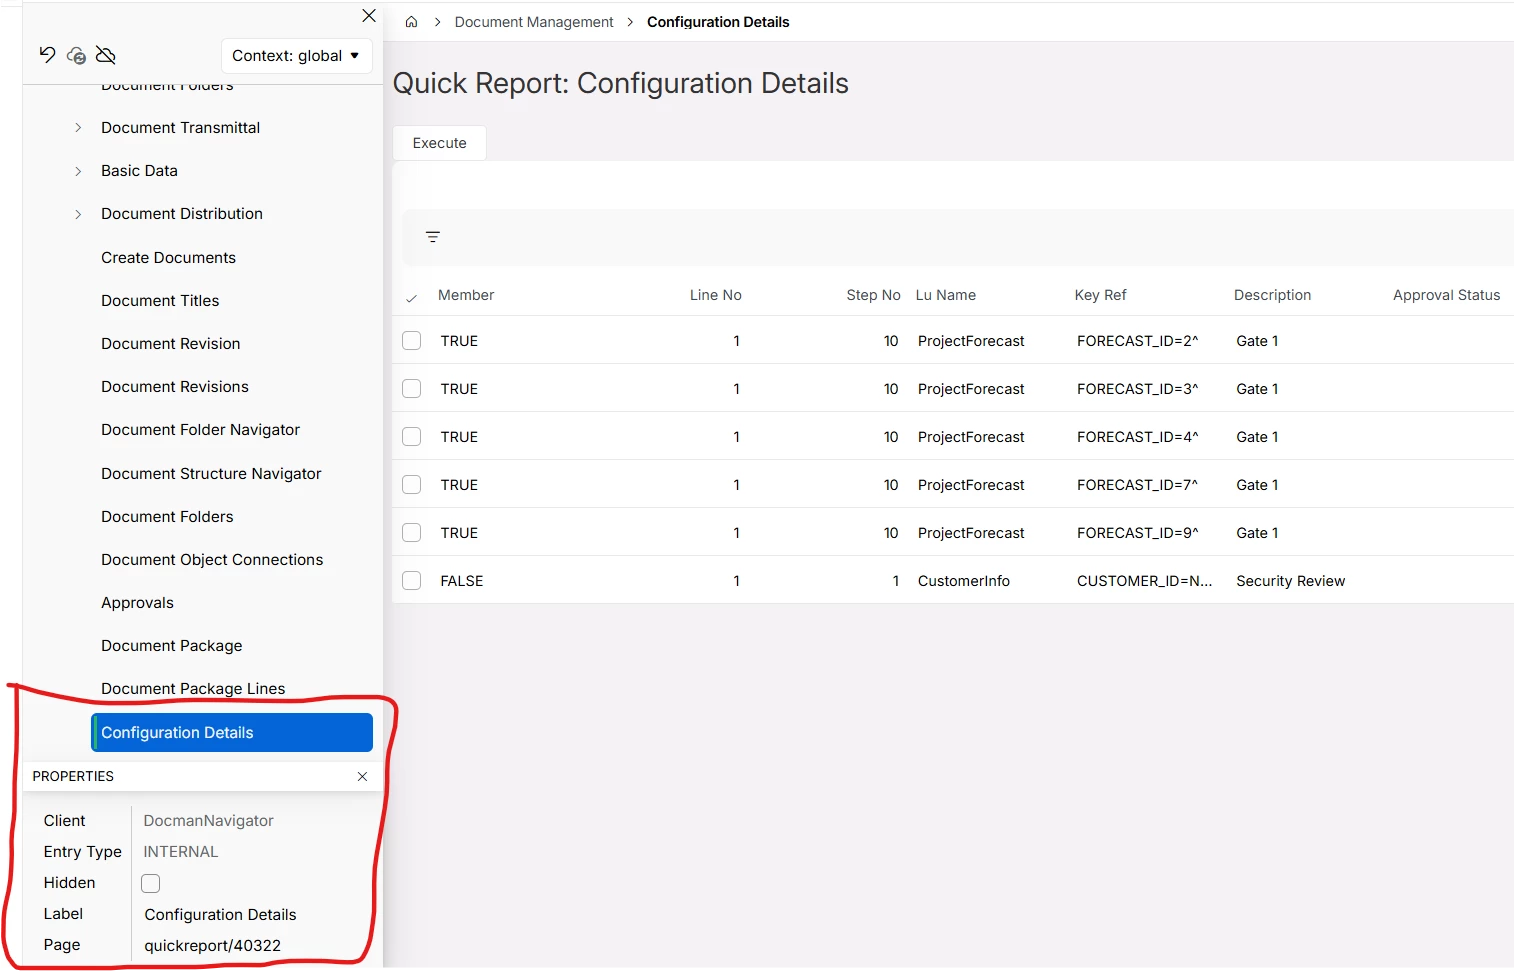Click the FORECAST_ID=9^ key ref cell
Viewport: 1514px width, 971px height.
point(1137,533)
